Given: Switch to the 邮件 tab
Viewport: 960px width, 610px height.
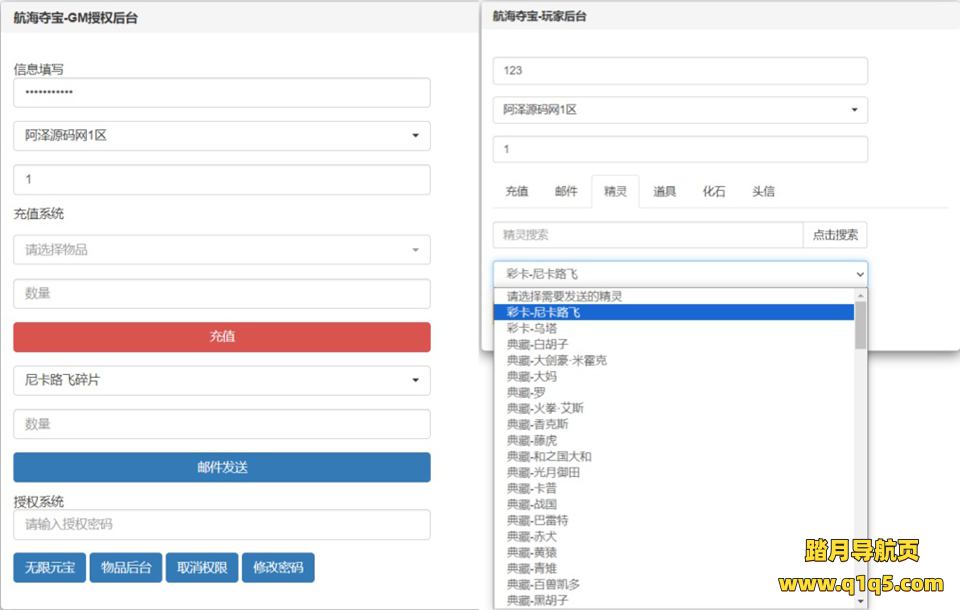Looking at the screenshot, I should [x=566, y=192].
